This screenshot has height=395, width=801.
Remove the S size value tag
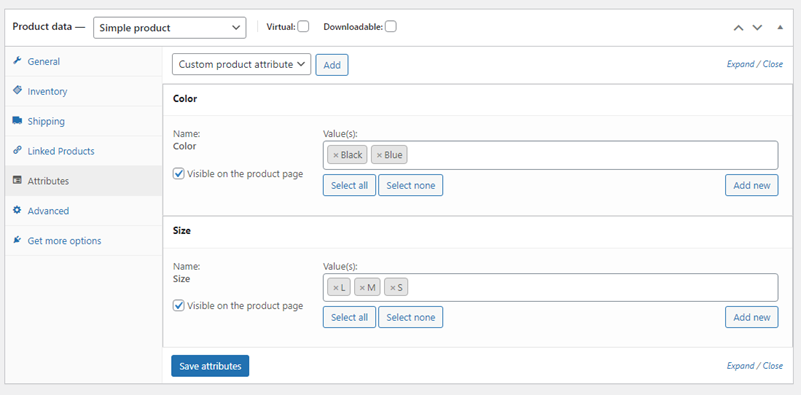393,288
